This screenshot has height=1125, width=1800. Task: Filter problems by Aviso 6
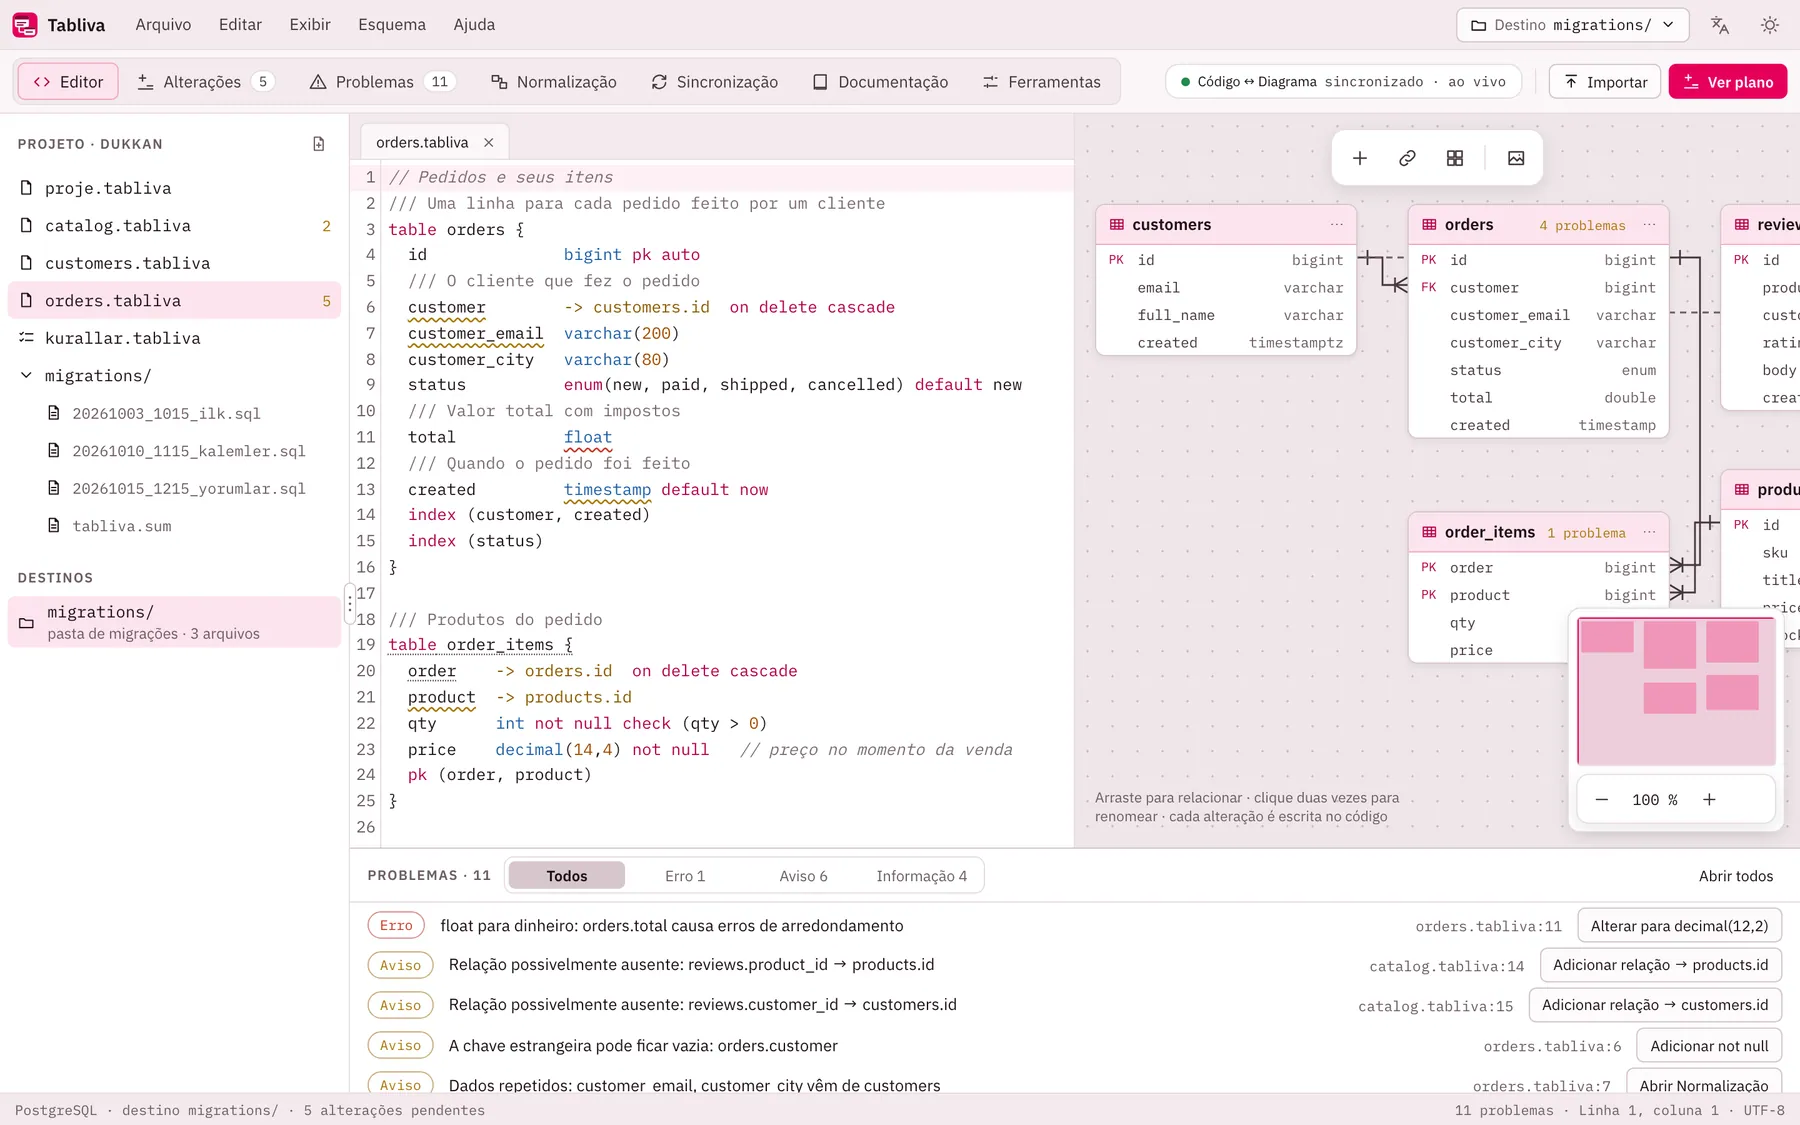coord(803,876)
